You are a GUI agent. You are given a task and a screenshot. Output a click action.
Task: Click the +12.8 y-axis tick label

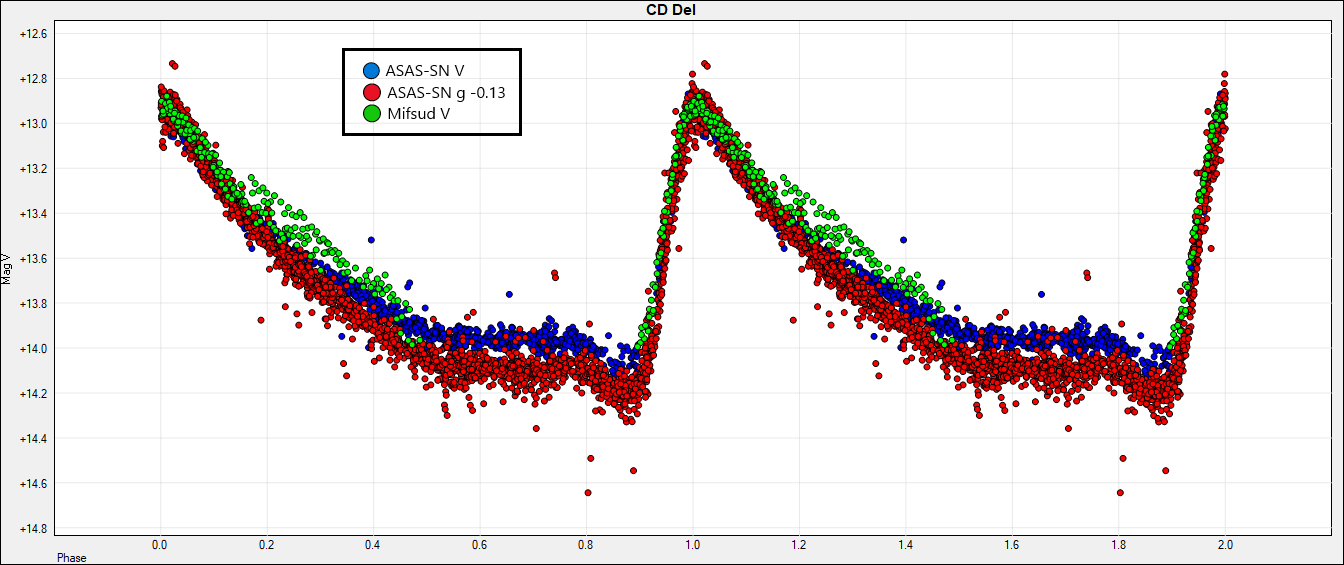pos(33,79)
